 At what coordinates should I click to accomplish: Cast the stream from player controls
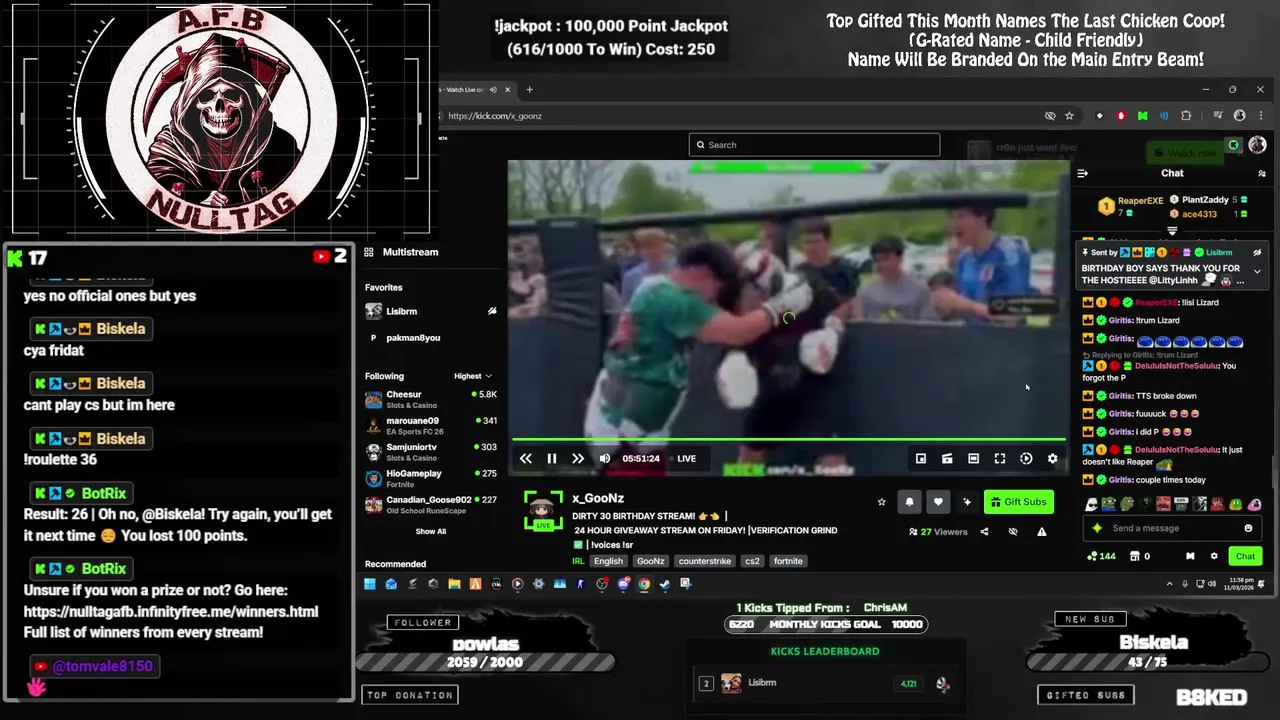[x=947, y=458]
